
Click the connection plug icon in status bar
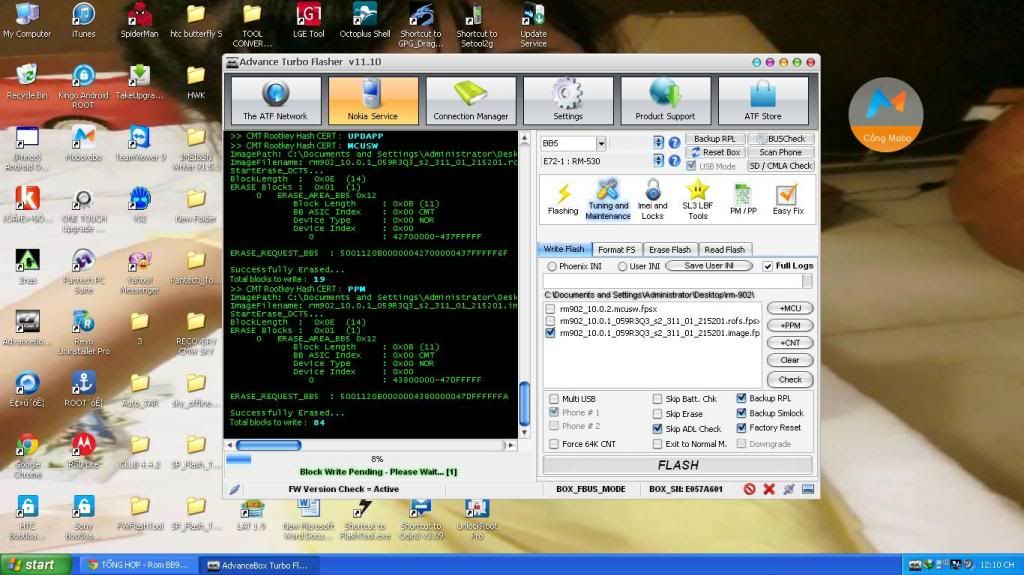[788, 489]
